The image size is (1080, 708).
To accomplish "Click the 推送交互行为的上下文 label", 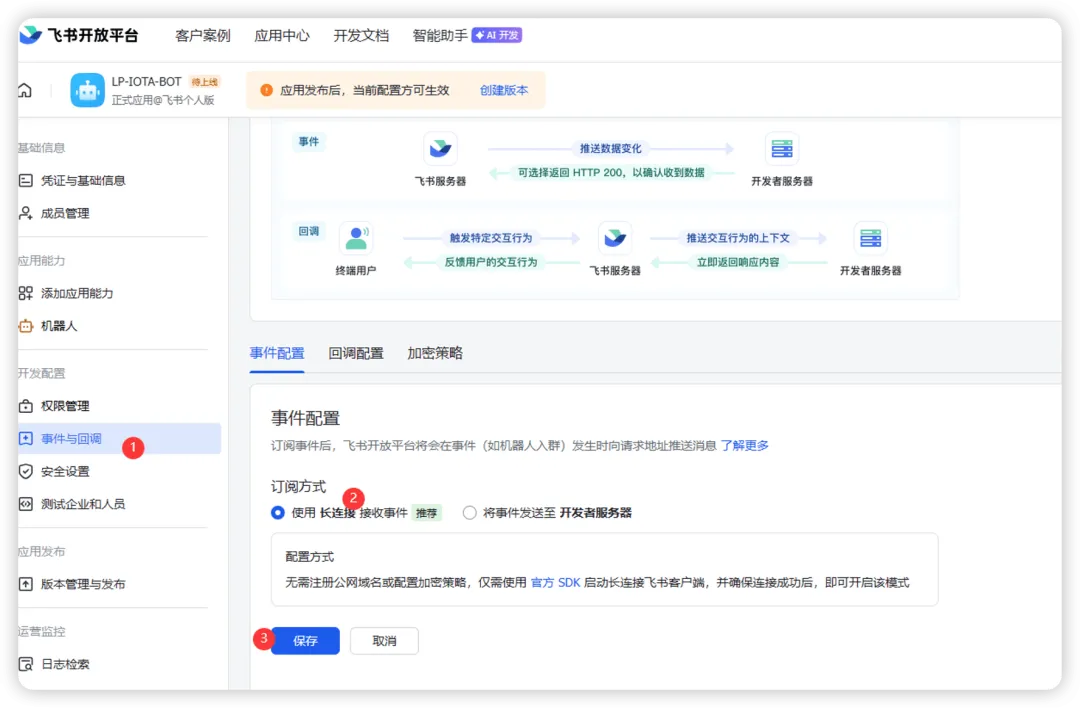I will click(738, 238).
